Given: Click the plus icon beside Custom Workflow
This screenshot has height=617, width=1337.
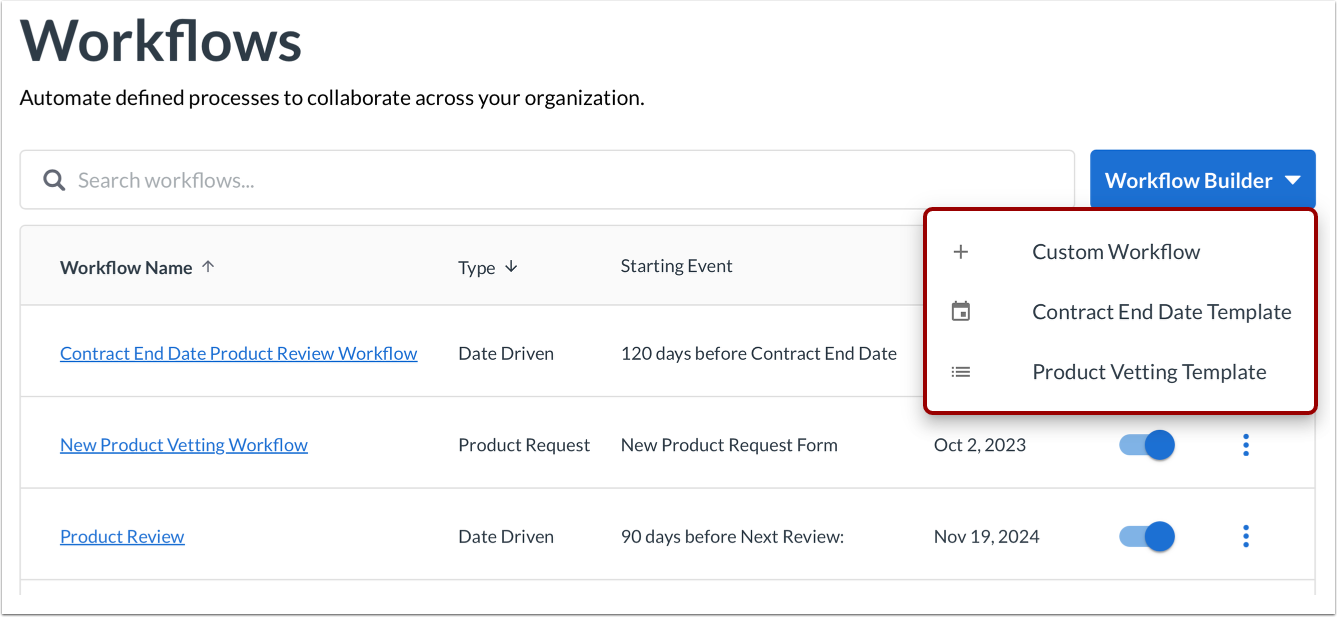Looking at the screenshot, I should point(960,252).
